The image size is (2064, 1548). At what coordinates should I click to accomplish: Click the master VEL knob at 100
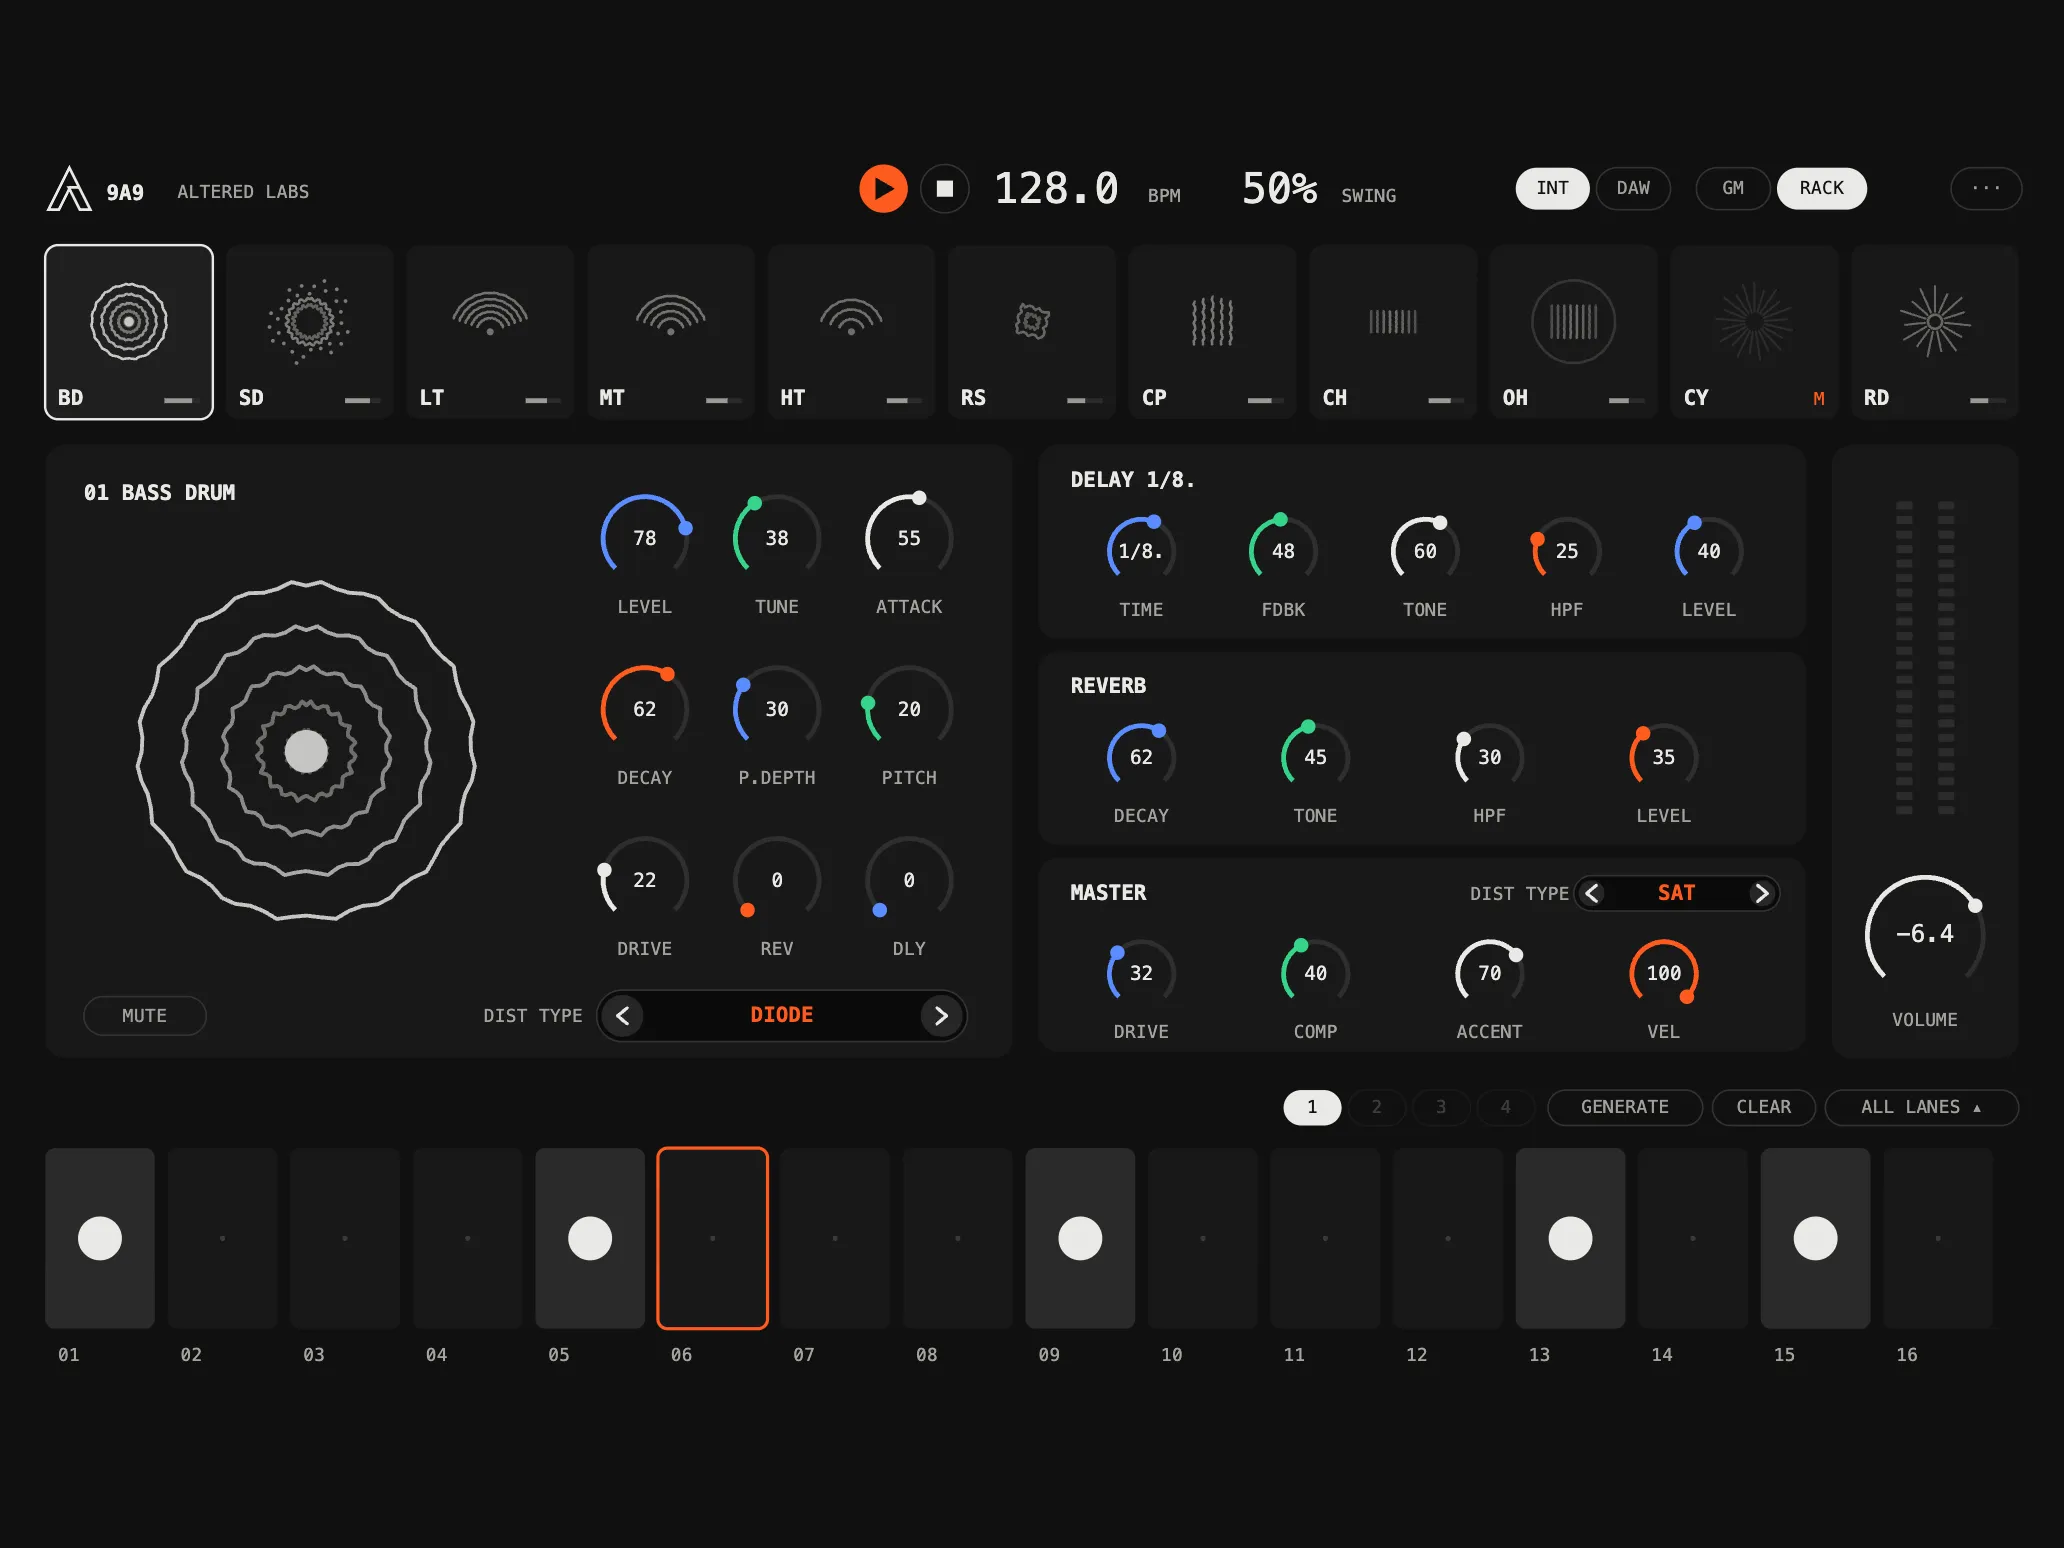pyautogui.click(x=1664, y=973)
